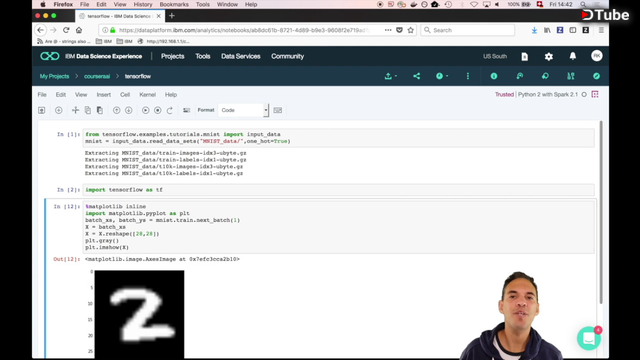The image size is (640, 360).
Task: Open the settings gear icon
Action: 549,56
